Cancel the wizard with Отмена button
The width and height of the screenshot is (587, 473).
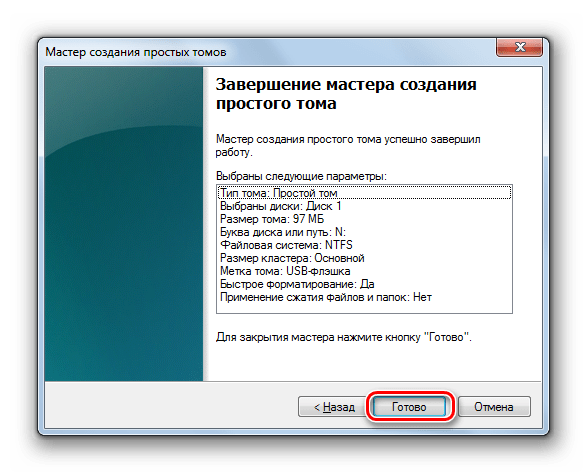pyautogui.click(x=494, y=407)
